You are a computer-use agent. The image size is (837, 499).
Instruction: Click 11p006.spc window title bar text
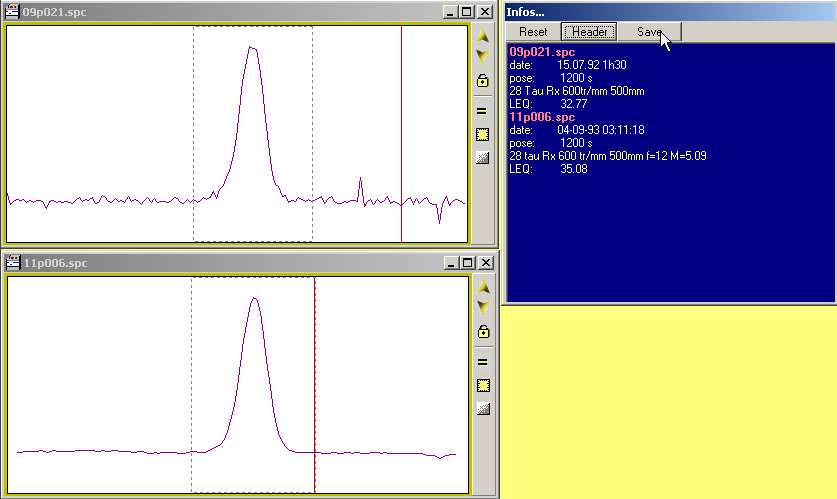coord(56,263)
